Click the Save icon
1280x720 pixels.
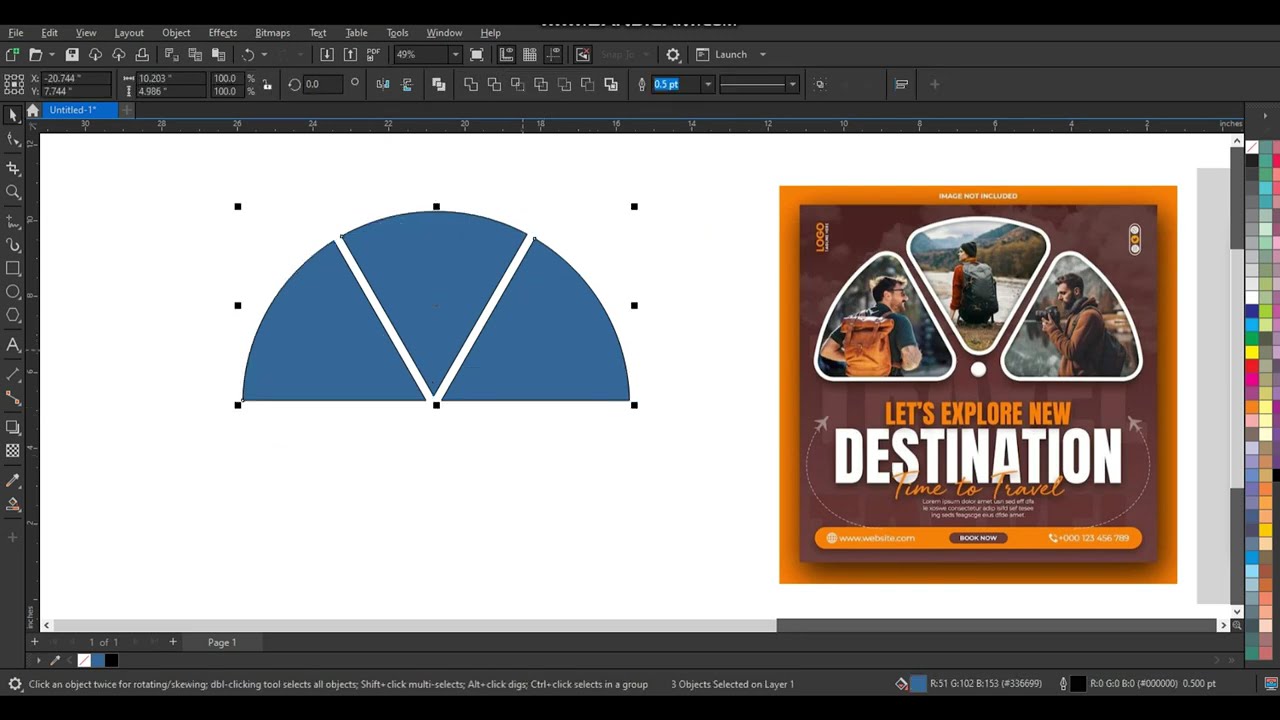pos(72,54)
